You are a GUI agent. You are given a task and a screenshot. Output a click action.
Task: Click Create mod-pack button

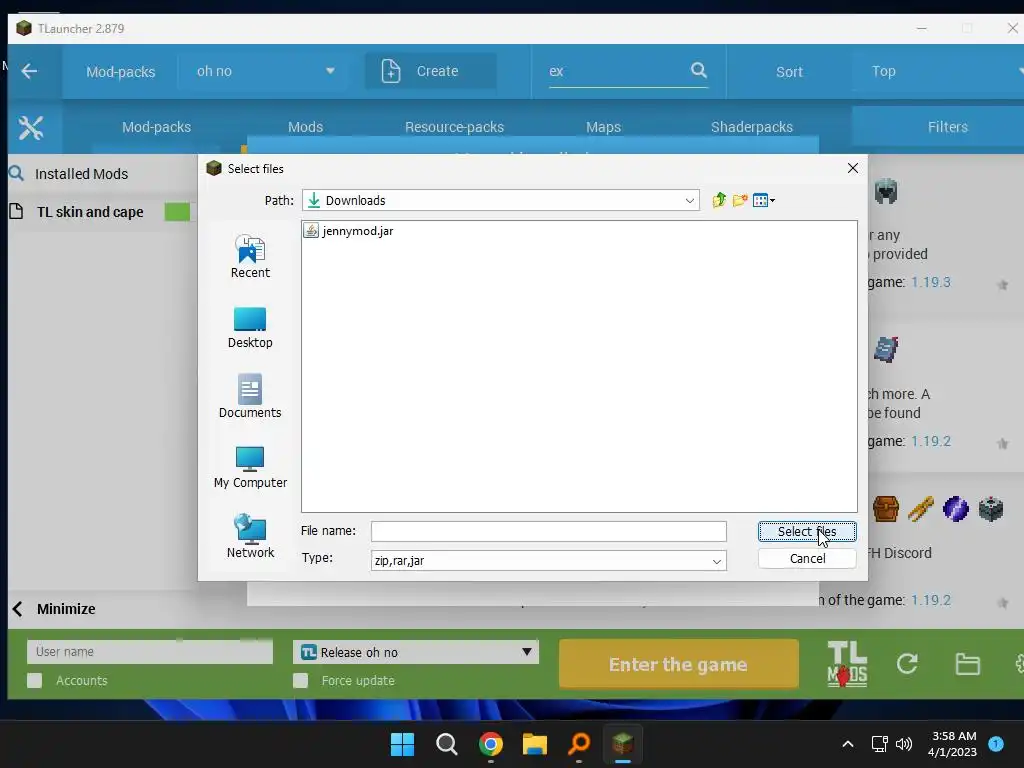click(x=430, y=71)
